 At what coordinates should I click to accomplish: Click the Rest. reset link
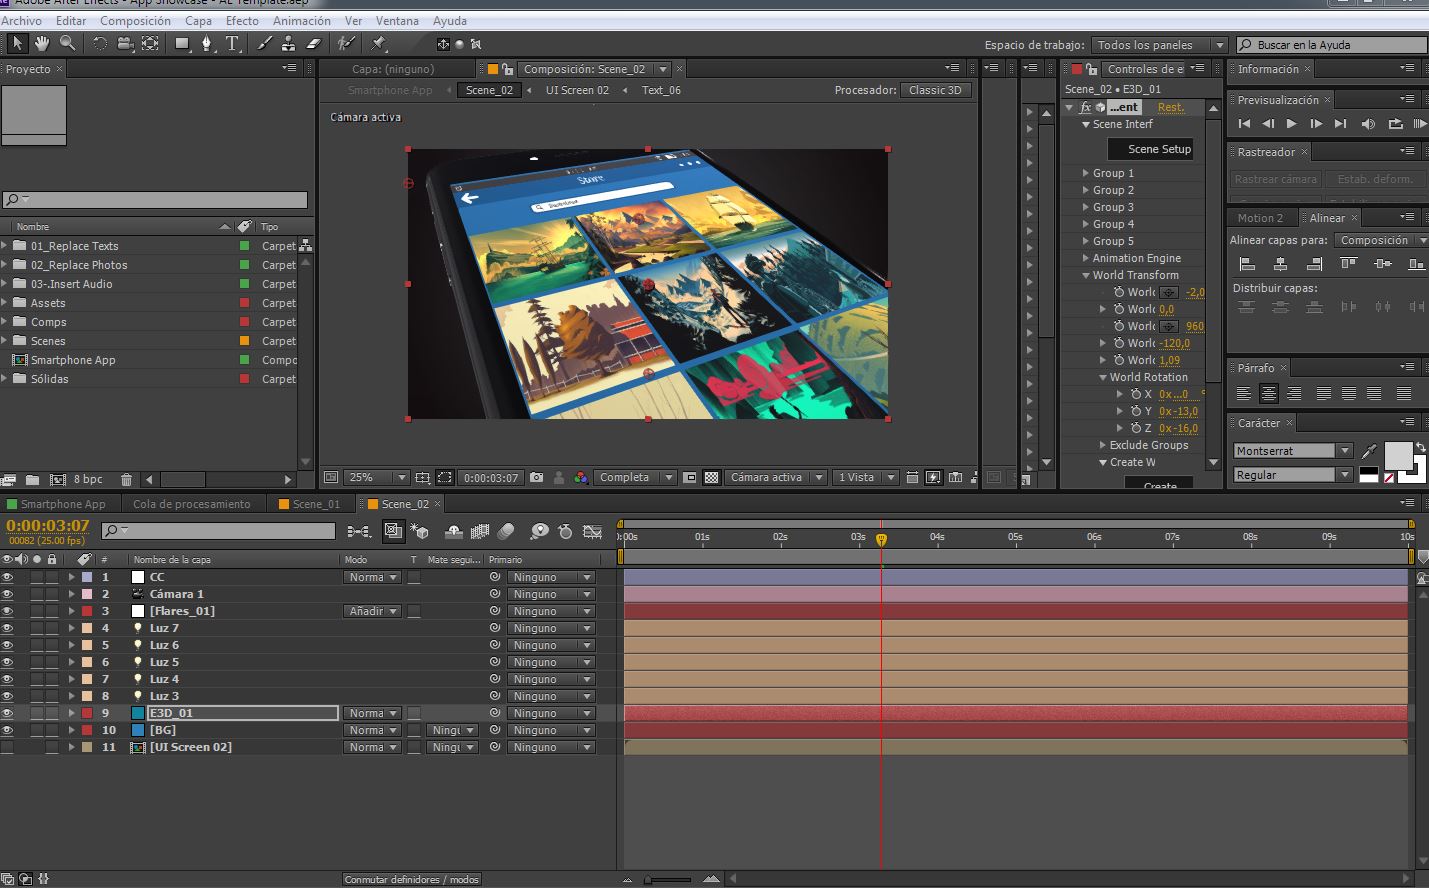(1170, 107)
